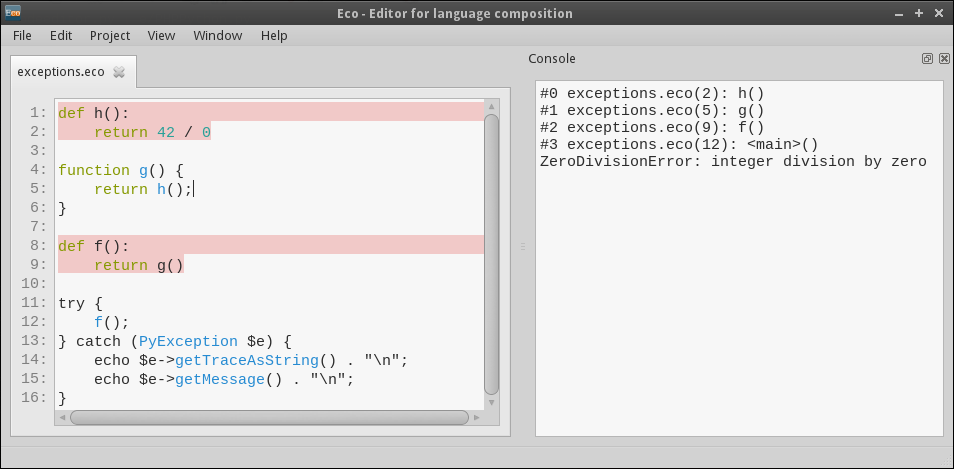Open the File menu
The width and height of the screenshot is (954, 469).
tap(22, 35)
